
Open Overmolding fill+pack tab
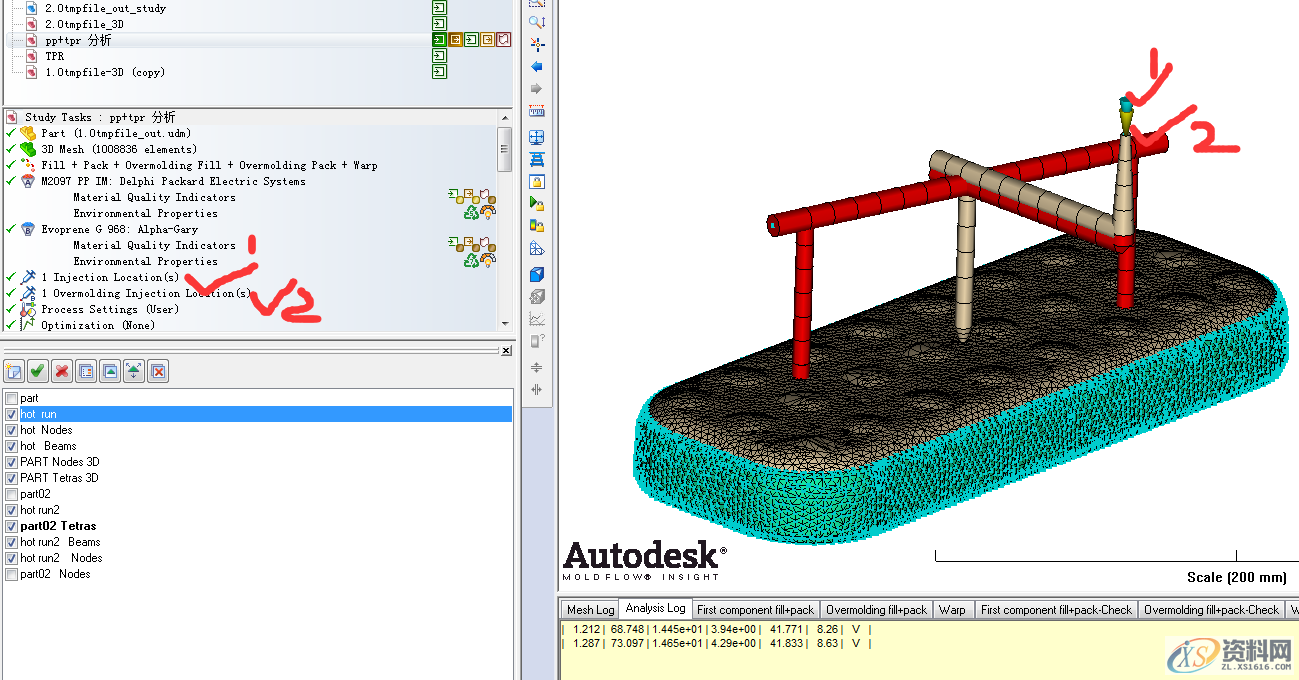(876, 609)
